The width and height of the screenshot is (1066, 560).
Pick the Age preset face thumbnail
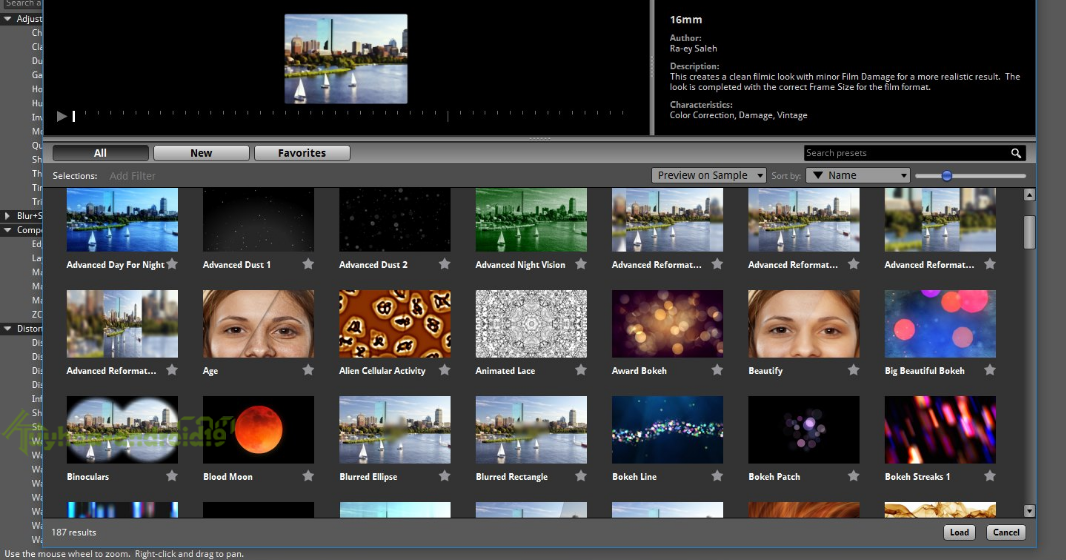[x=258, y=323]
